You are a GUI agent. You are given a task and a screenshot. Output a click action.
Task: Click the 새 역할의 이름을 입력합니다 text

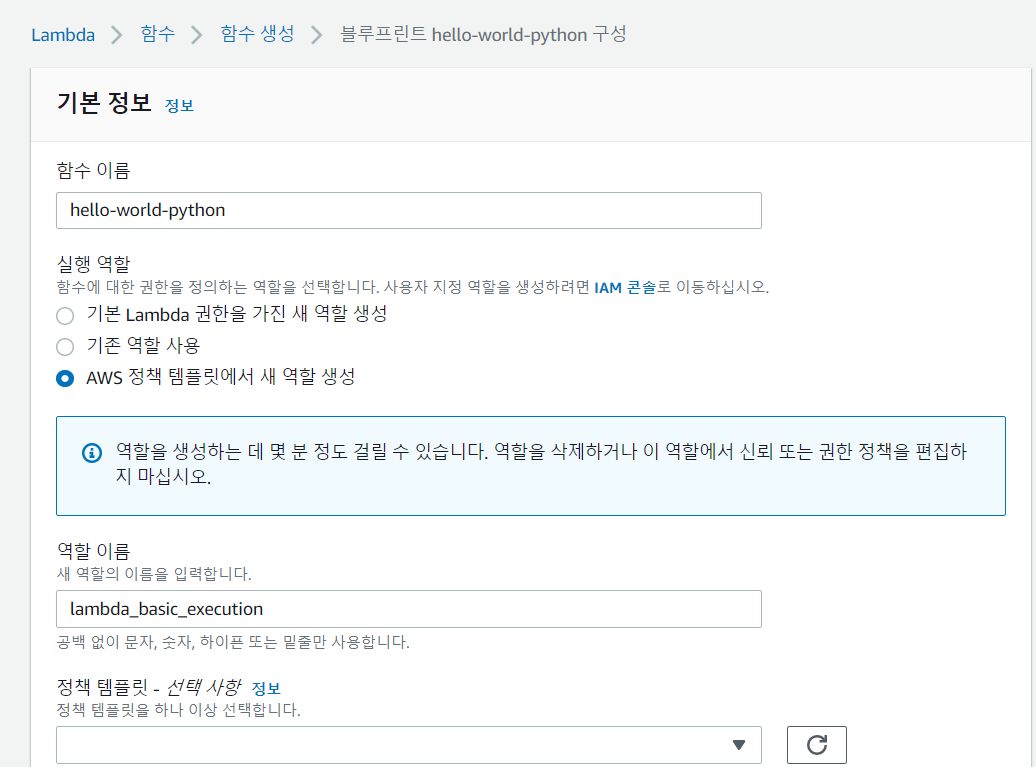click(154, 574)
